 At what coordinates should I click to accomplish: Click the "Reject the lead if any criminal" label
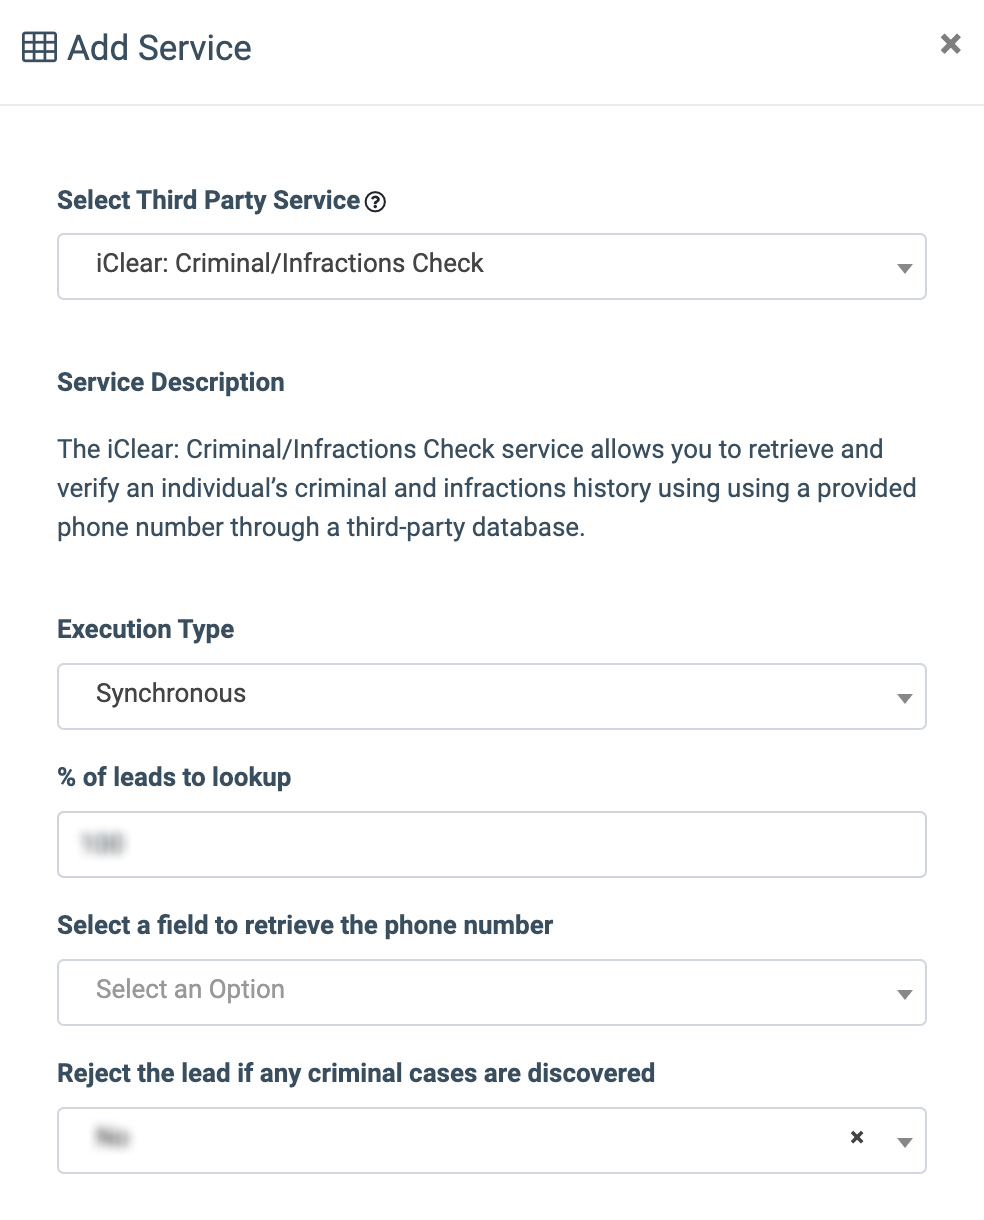pyautogui.click(x=356, y=1073)
